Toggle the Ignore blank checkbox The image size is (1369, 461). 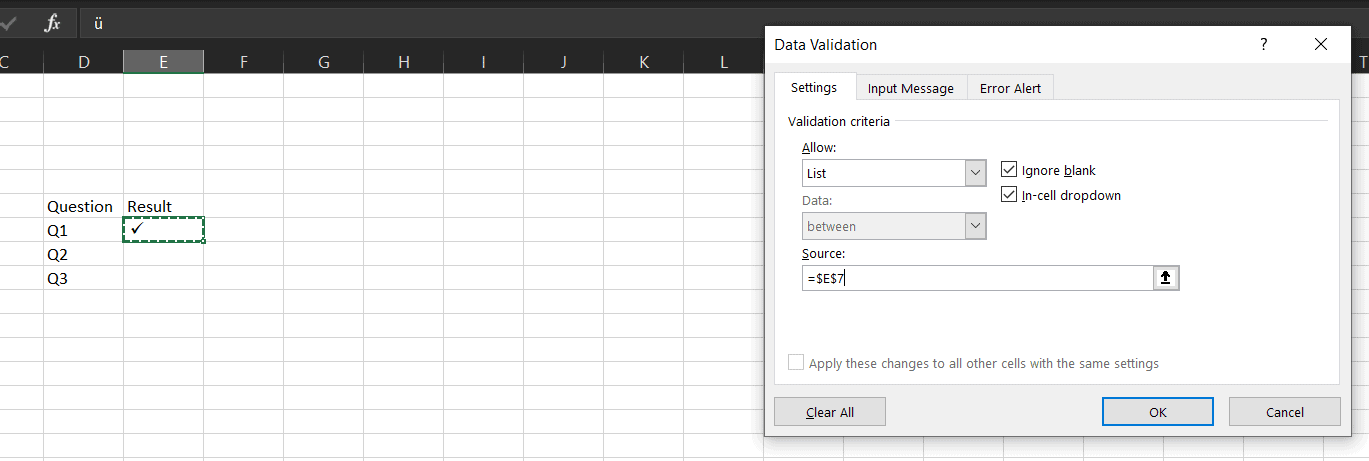pyautogui.click(x=1009, y=170)
